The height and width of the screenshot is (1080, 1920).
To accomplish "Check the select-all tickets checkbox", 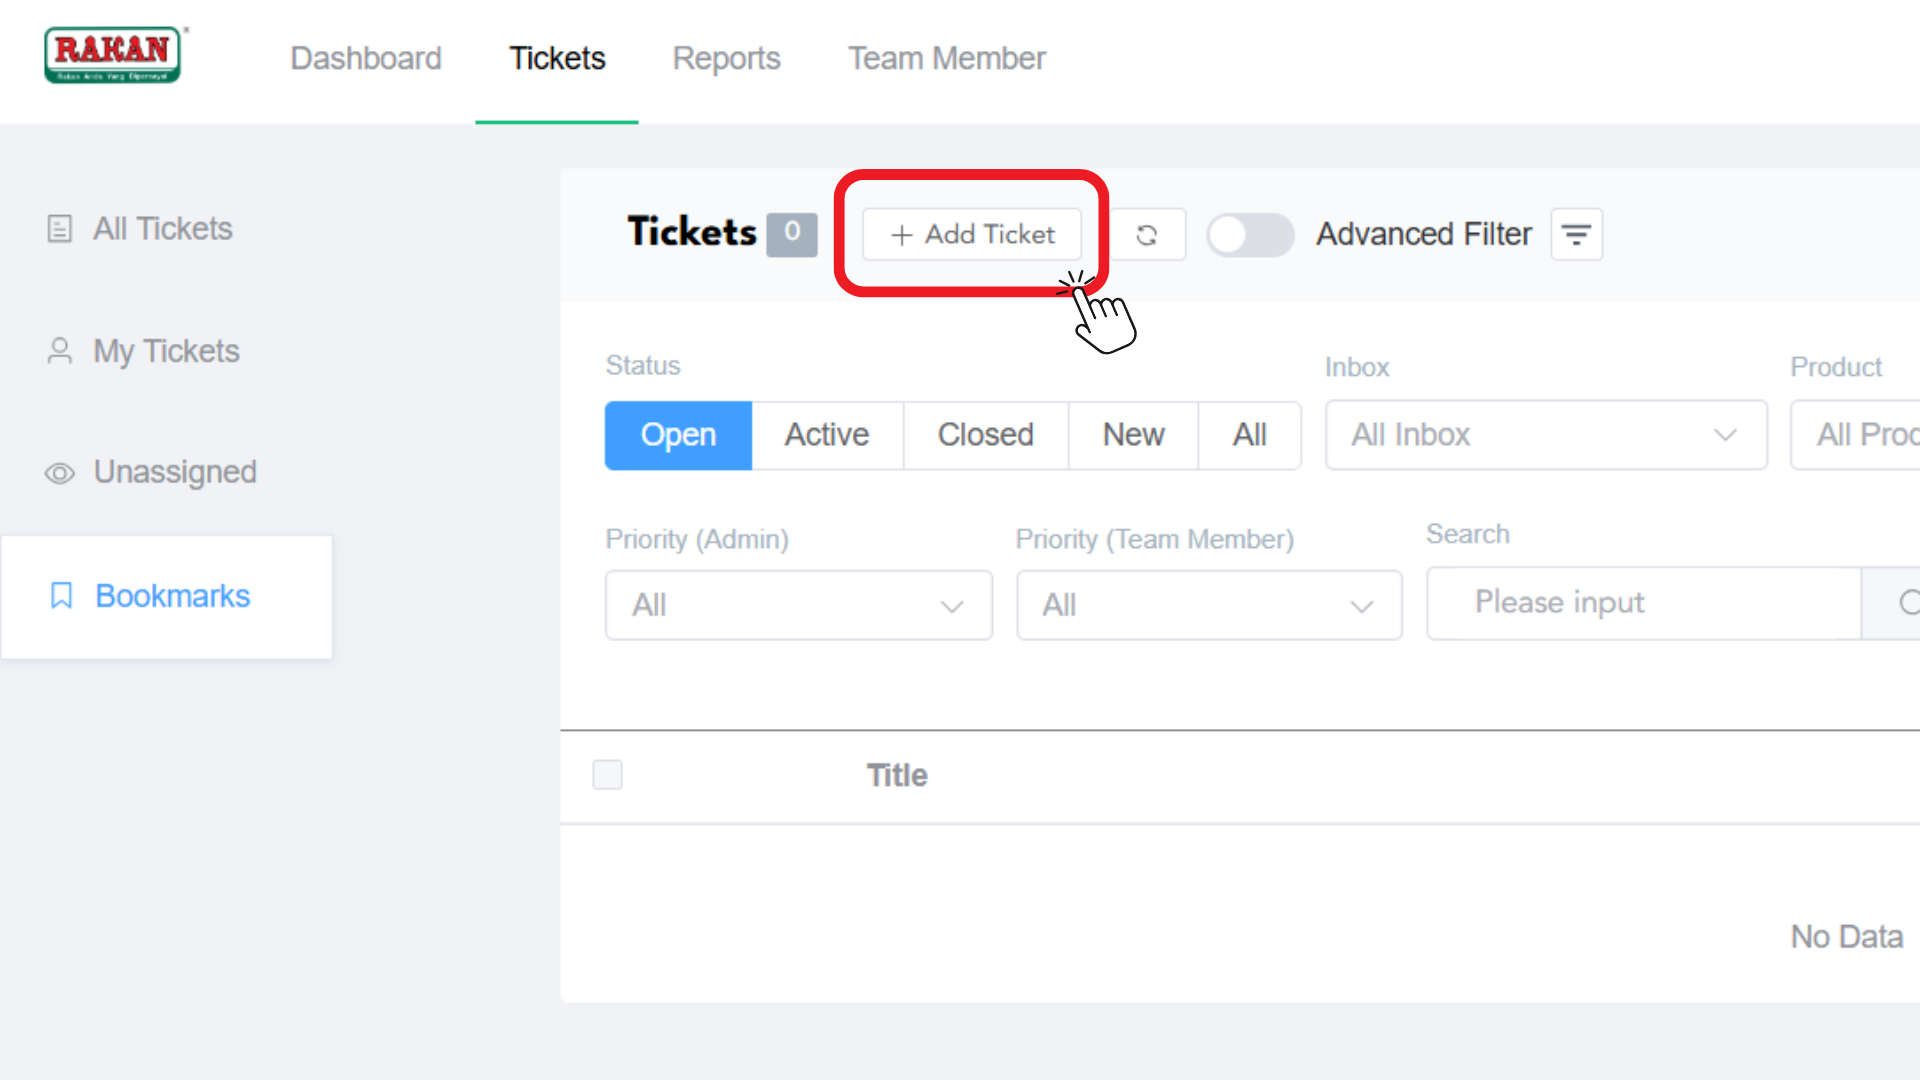I will (x=608, y=775).
